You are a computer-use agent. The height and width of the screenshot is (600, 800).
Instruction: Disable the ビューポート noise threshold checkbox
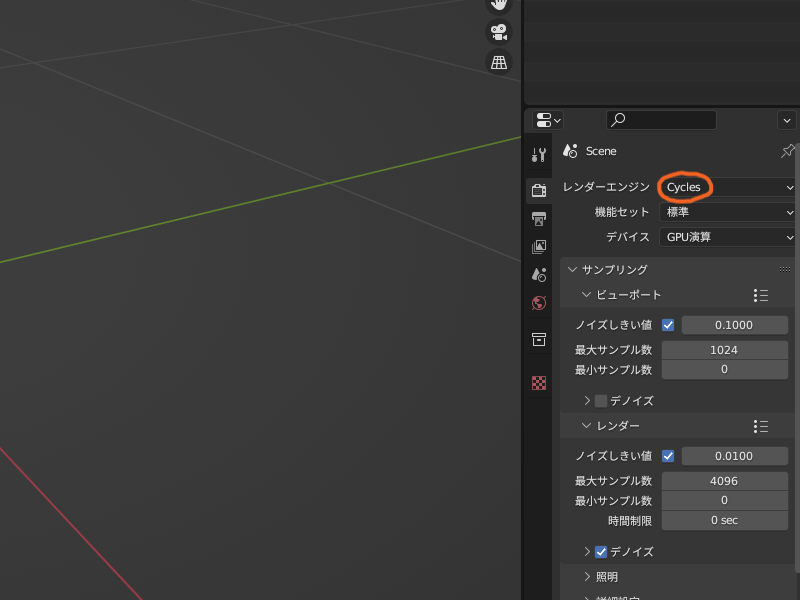[x=668, y=324]
